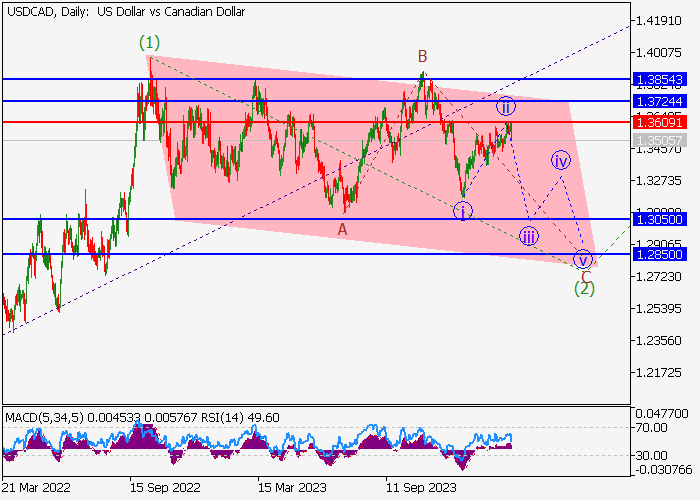The image size is (700, 500).
Task: Click the MACD(5,34,5) indicator label
Action: (x=44, y=418)
